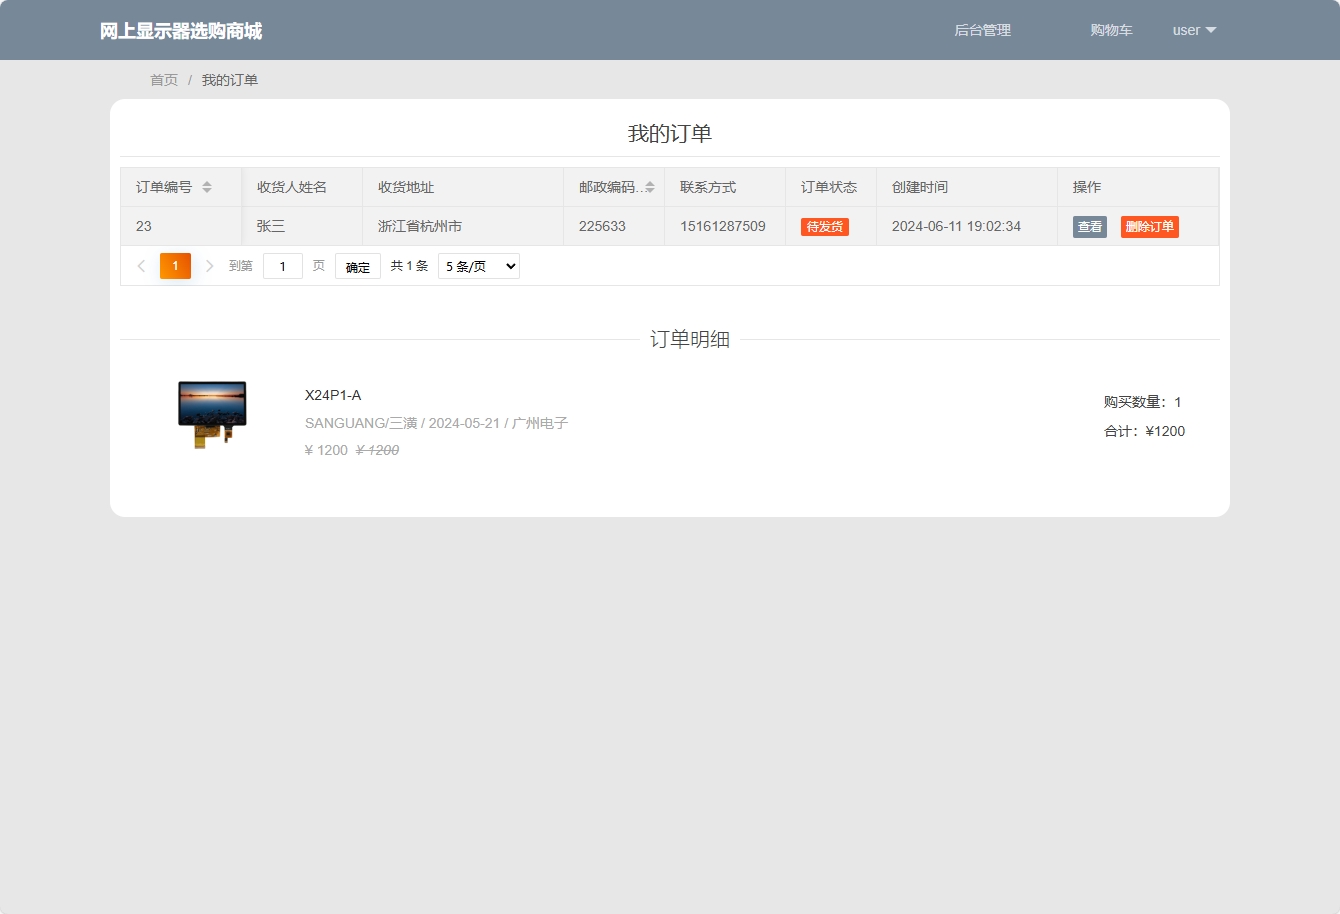Select page 1 in the pagination
This screenshot has height=914, width=1340.
[x=175, y=266]
